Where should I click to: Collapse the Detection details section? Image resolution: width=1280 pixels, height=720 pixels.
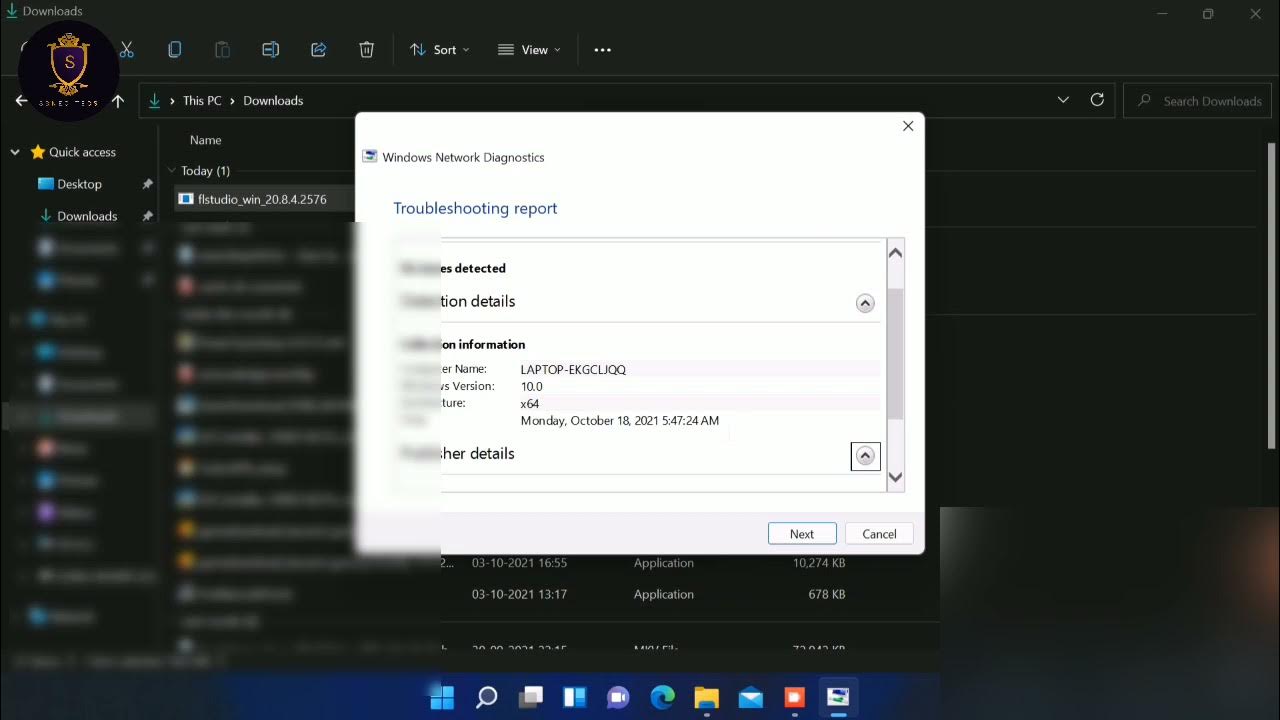point(865,303)
